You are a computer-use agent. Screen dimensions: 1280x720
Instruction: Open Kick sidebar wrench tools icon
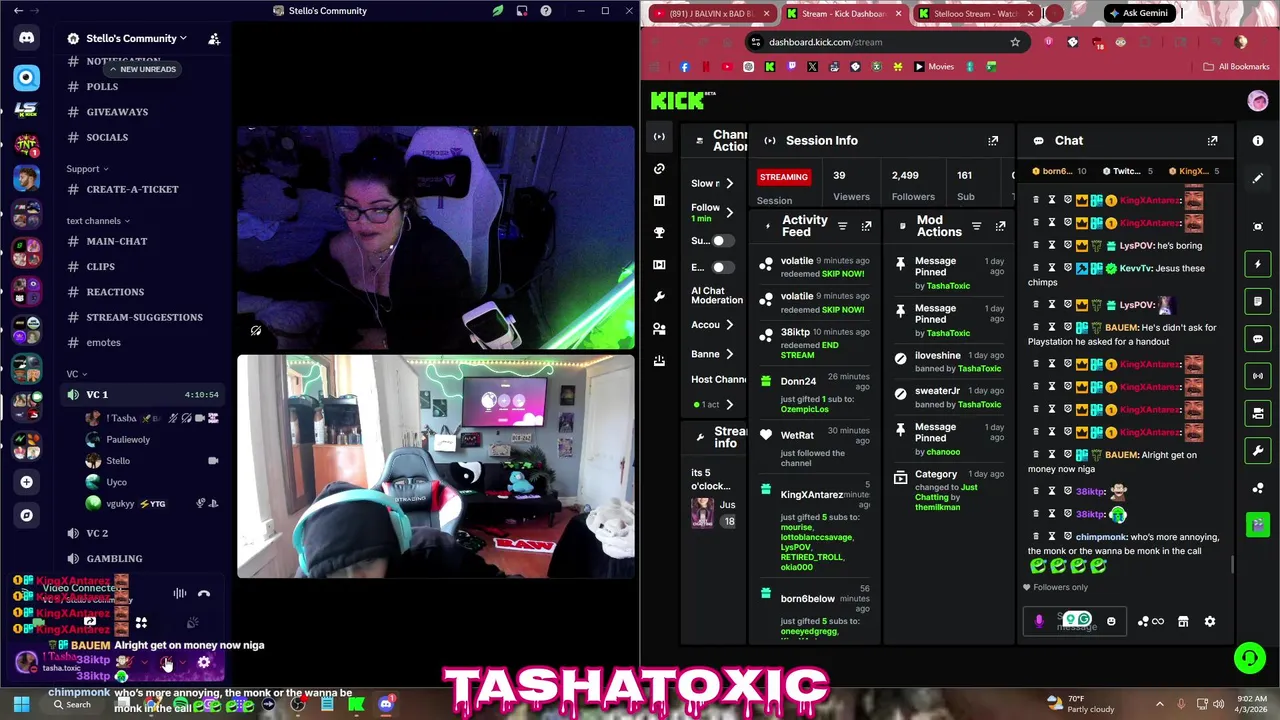click(x=659, y=297)
